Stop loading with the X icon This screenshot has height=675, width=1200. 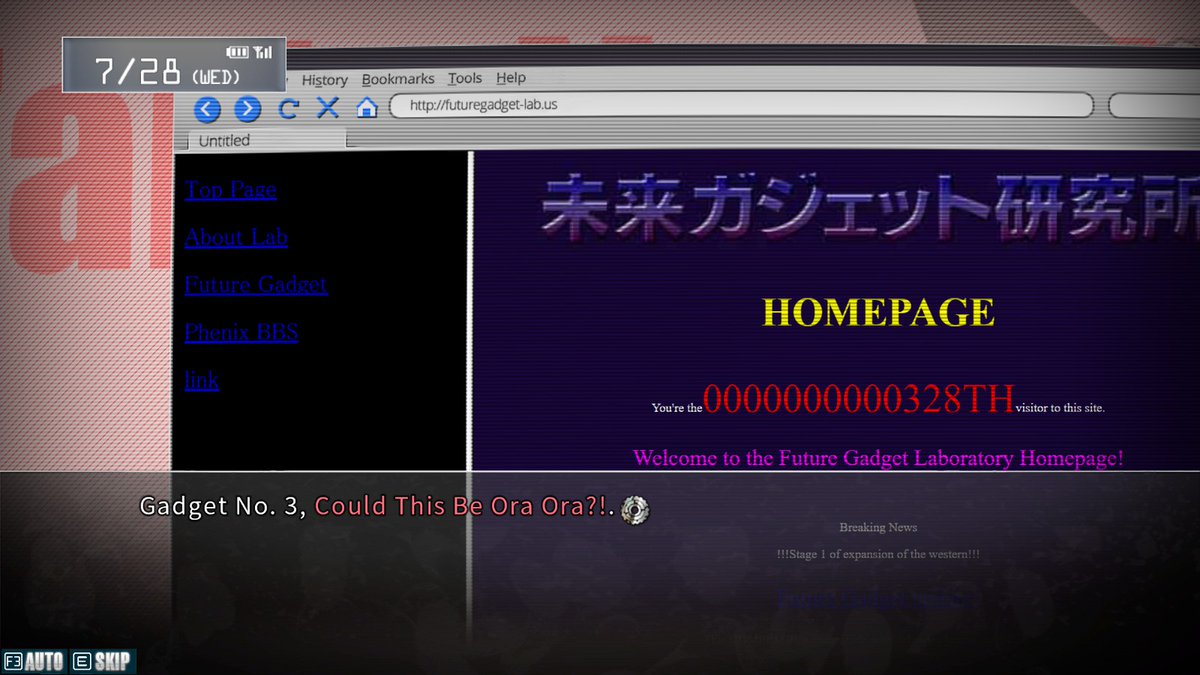(x=327, y=108)
